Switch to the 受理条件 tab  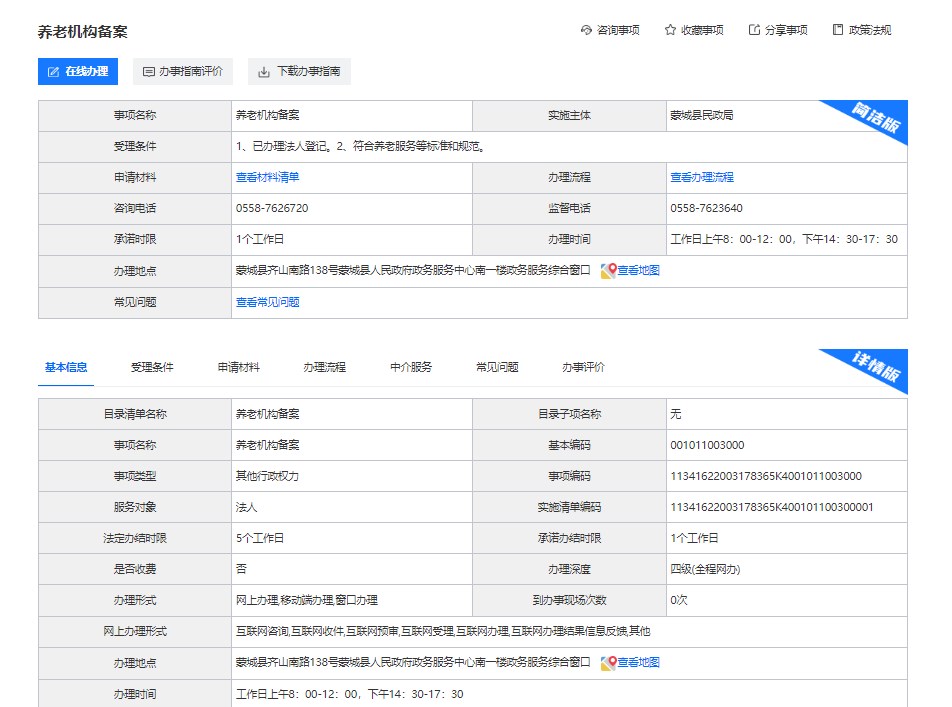[x=152, y=367]
